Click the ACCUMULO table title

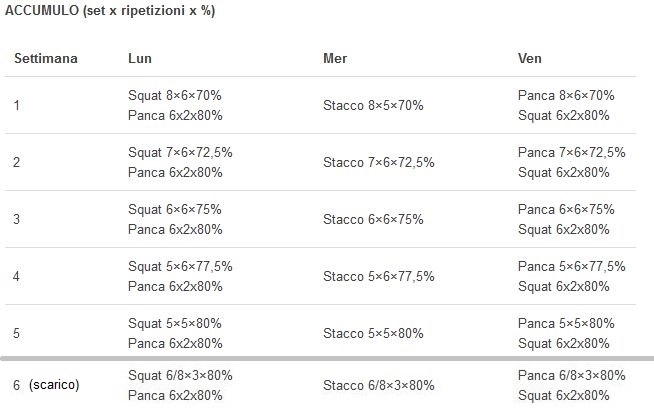[x=110, y=11]
